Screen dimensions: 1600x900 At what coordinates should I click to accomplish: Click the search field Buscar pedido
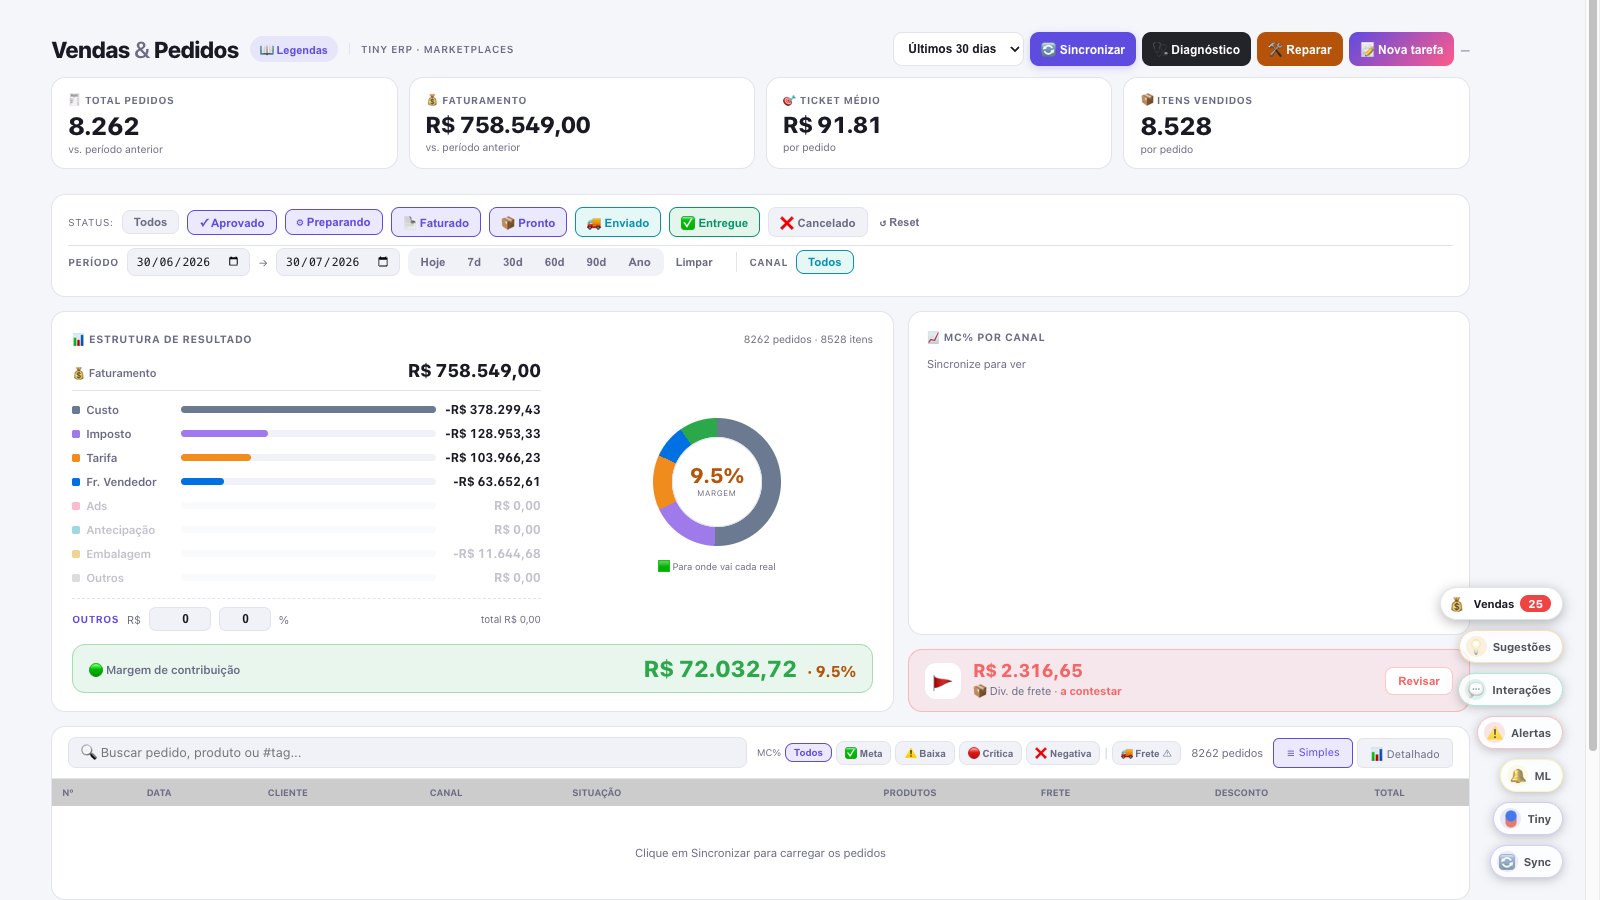[x=407, y=752]
